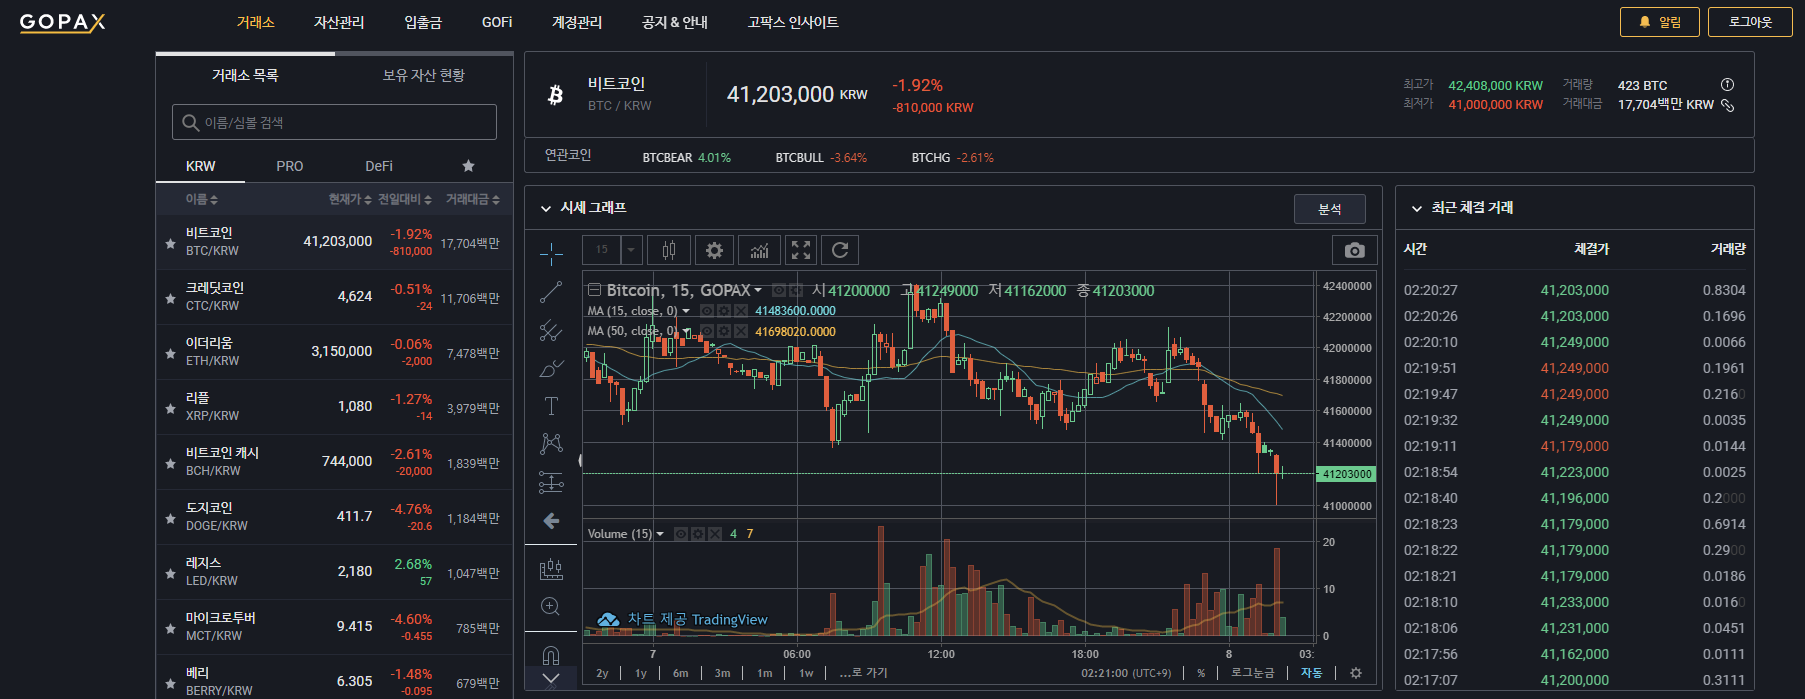Open the Volume (15) dropdown arrow
Screen dimensions: 1805x699
[x=660, y=534]
